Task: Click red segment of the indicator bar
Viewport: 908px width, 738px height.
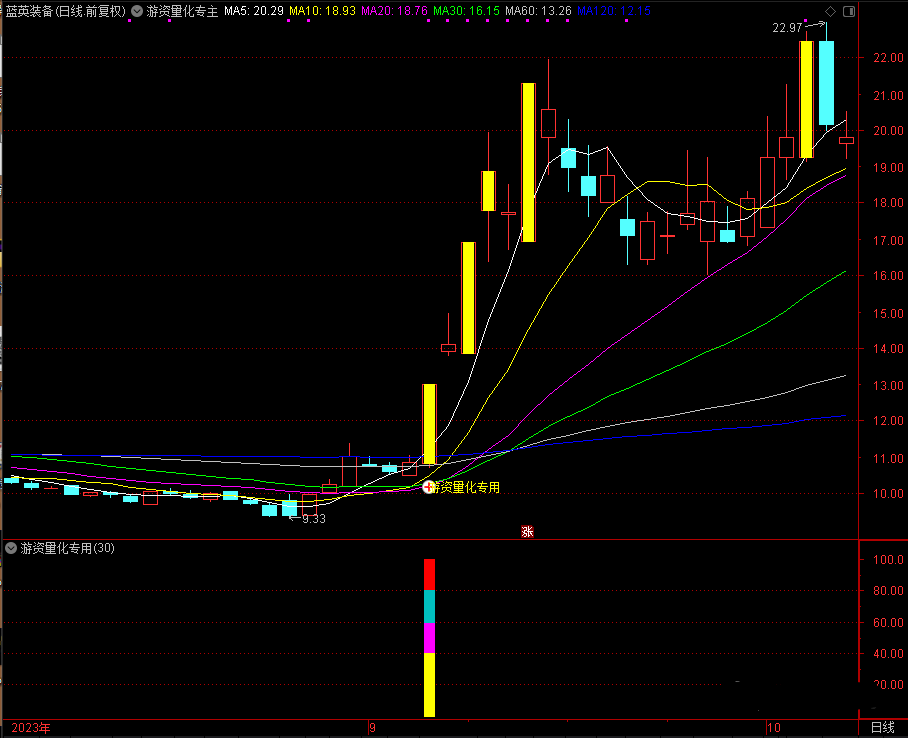Action: tap(430, 574)
